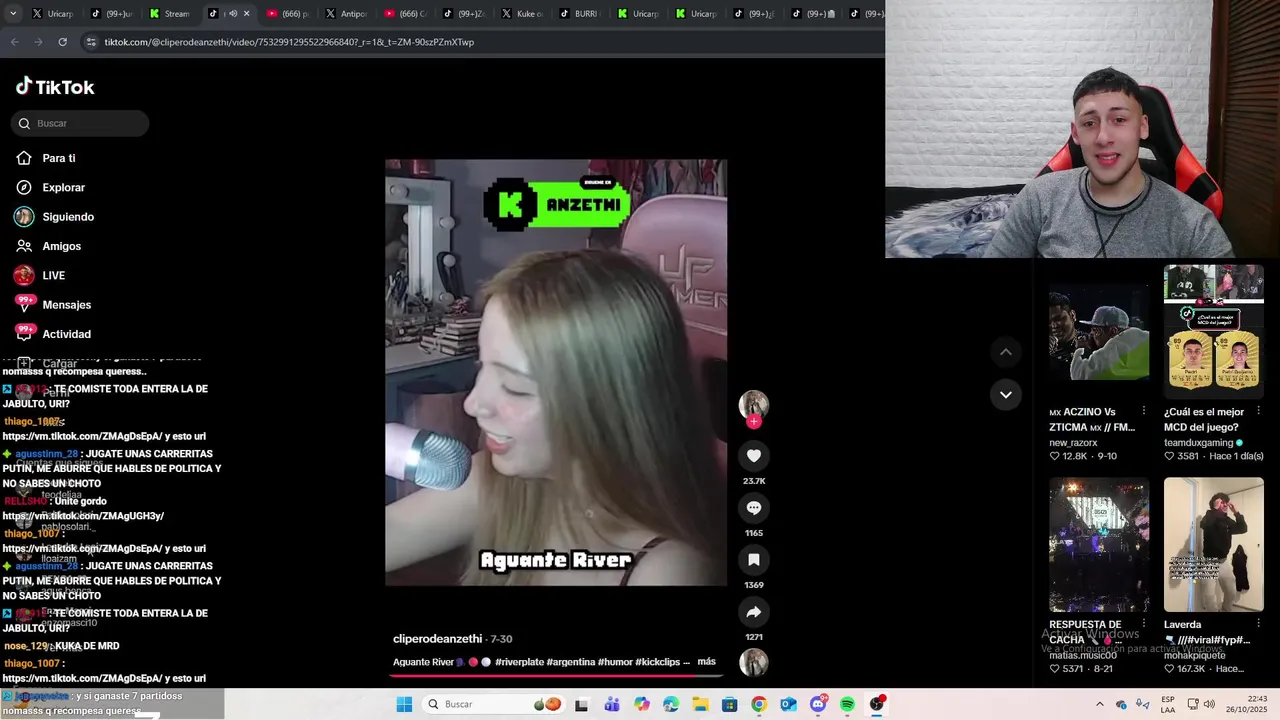Open the browser tab search dropdown
Screen dimensions: 1280x720
coord(13,14)
